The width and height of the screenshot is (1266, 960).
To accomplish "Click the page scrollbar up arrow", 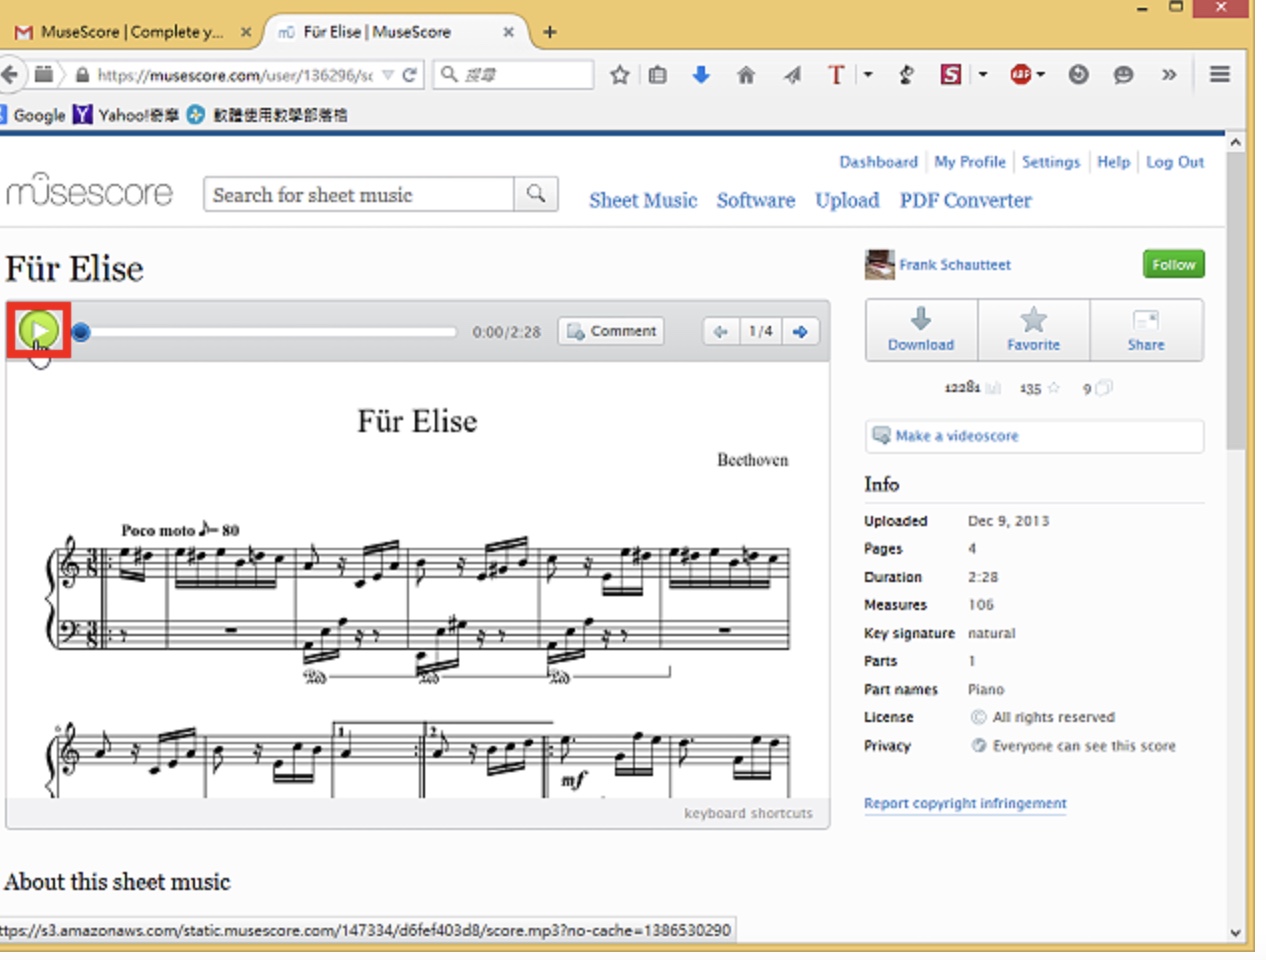I will pos(1236,142).
